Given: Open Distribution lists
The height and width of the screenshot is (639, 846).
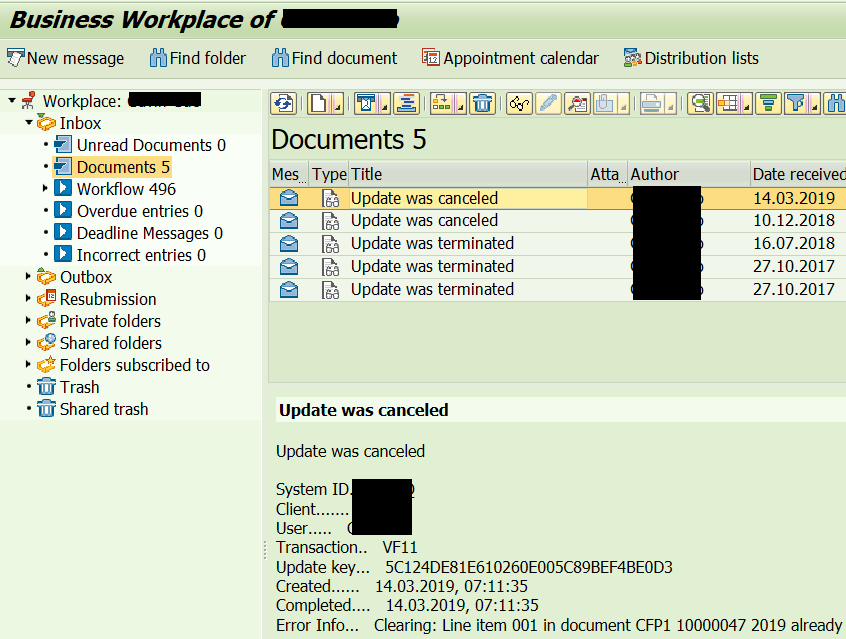Looking at the screenshot, I should click(691, 58).
